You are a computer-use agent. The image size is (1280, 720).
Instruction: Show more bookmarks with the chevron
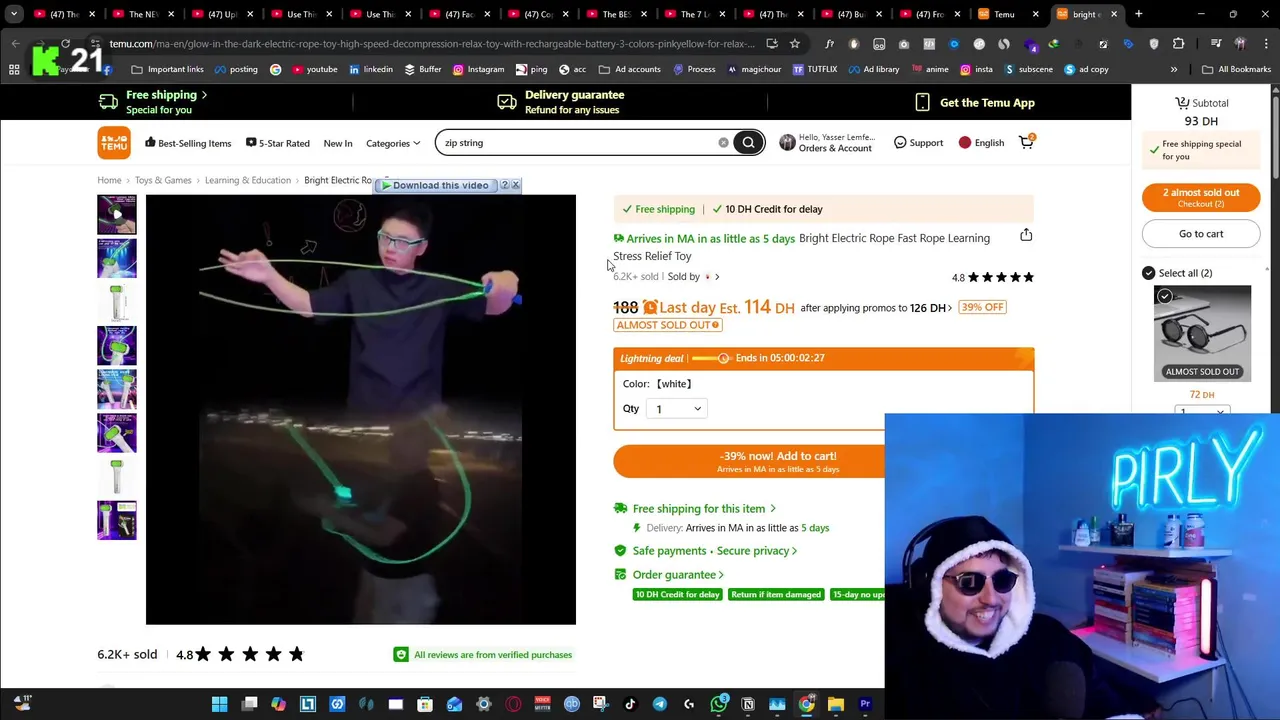[1174, 69]
